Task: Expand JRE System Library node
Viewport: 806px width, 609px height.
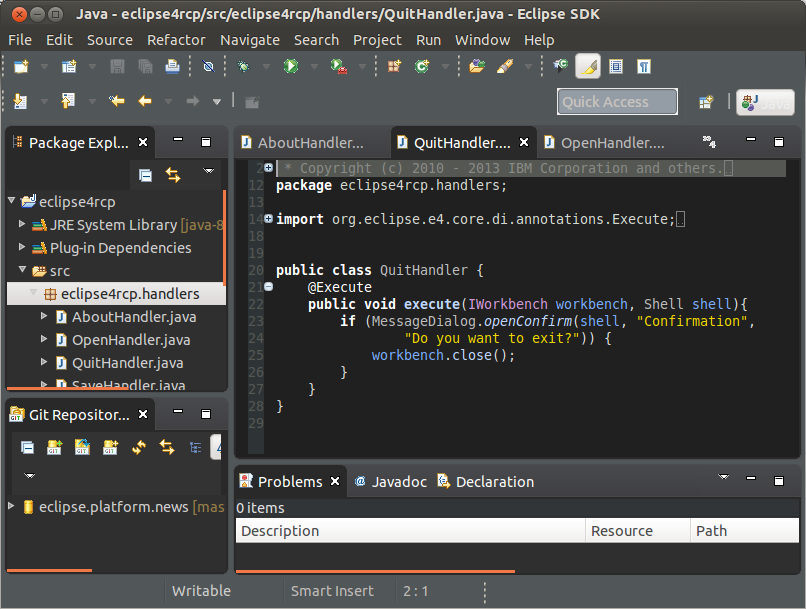Action: click(22, 224)
